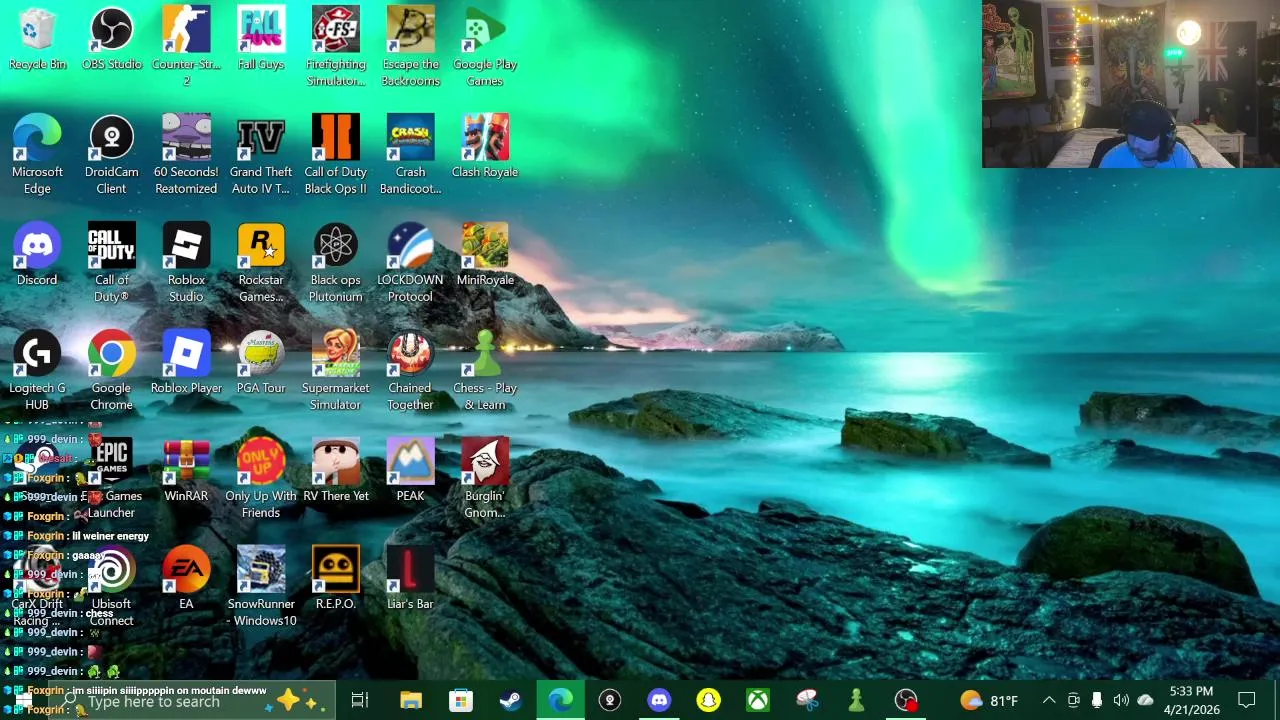Click the webcam overlay thumbnail
Image resolution: width=1280 pixels, height=720 pixels.
(x=1131, y=84)
